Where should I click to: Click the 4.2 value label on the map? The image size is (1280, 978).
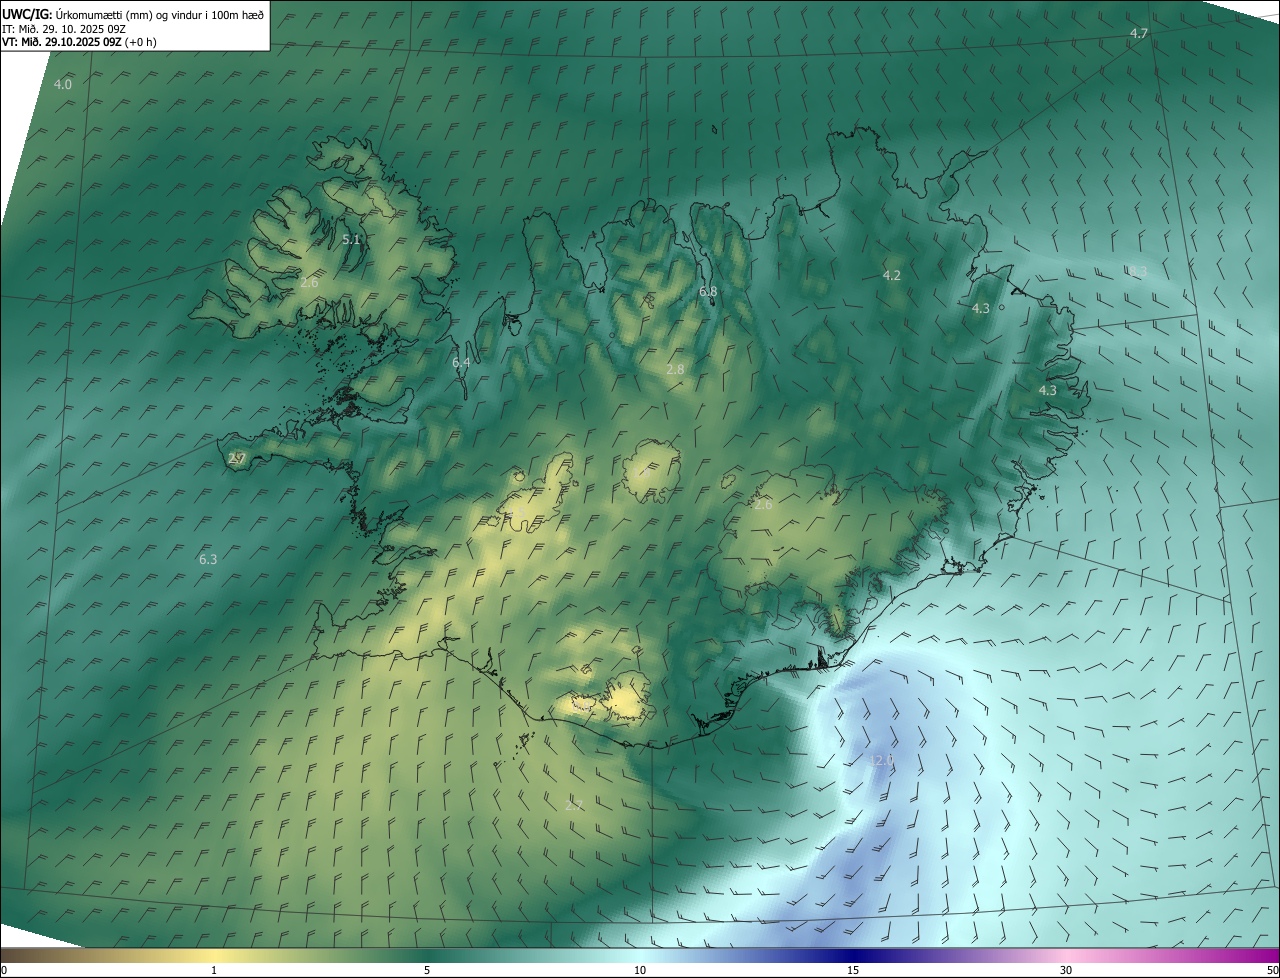click(x=892, y=276)
